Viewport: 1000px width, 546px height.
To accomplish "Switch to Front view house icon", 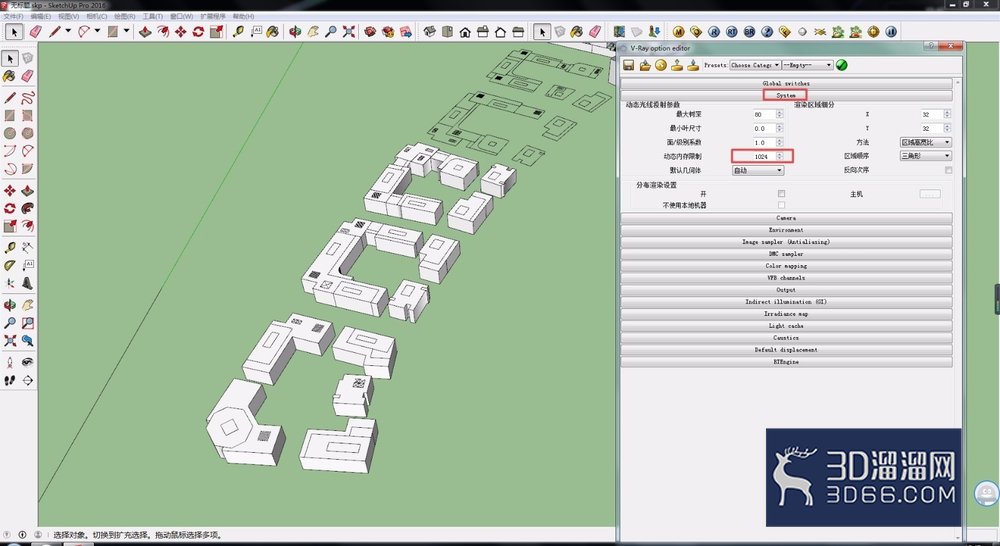I will tap(466, 31).
